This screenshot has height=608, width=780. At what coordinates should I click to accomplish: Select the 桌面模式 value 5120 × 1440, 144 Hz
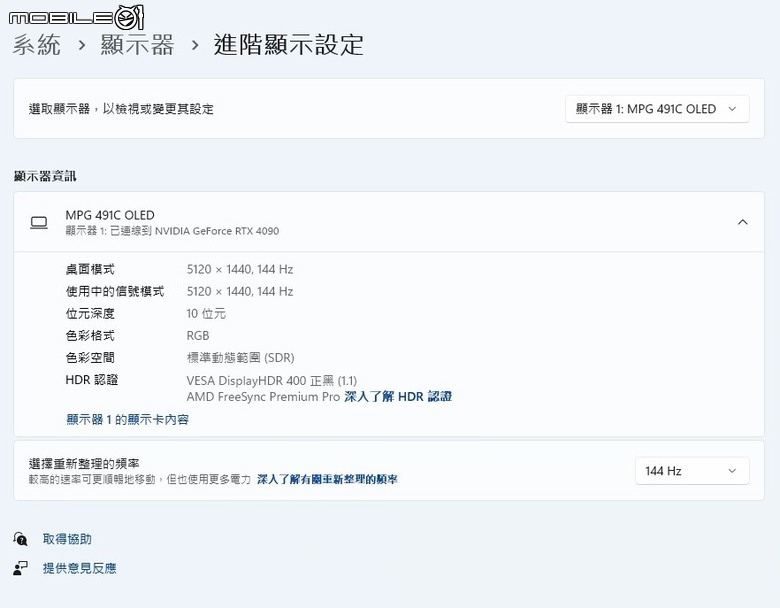coord(240,269)
